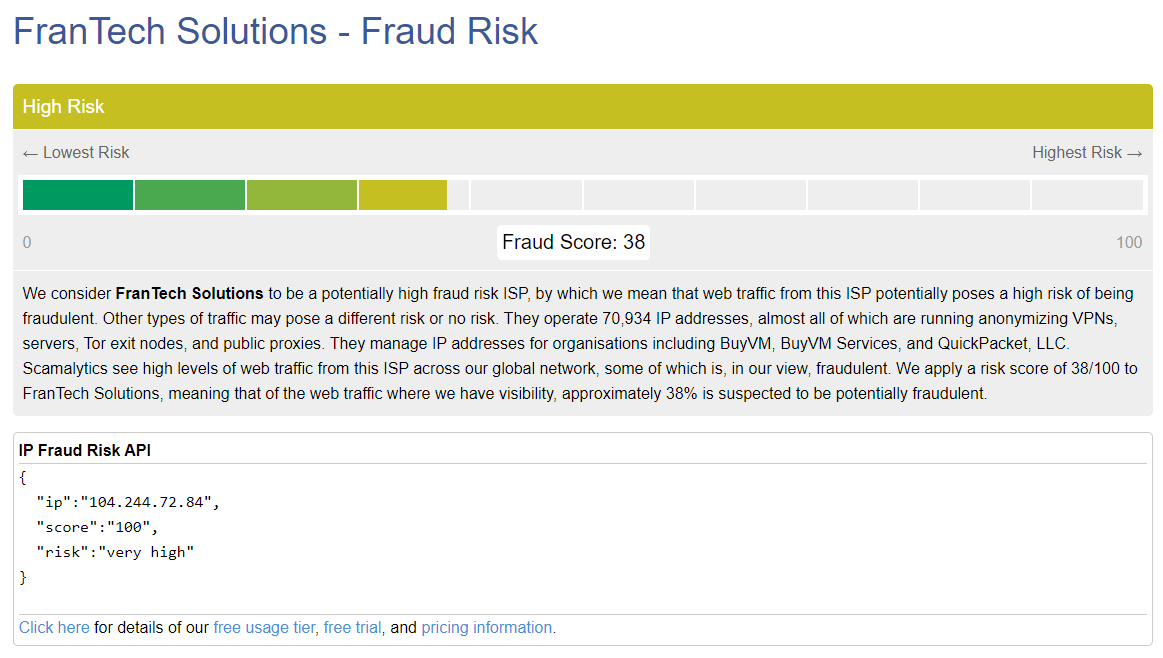The image size is (1163, 658).
Task: Click the "← Lowest Risk" label
Action: coord(76,153)
